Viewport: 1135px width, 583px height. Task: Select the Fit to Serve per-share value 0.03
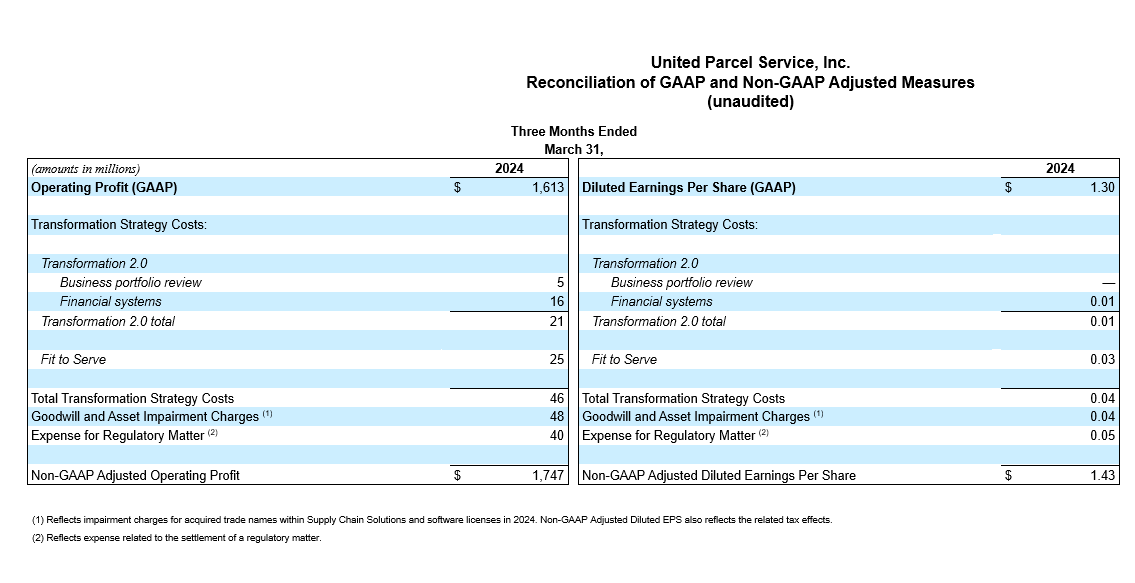pos(1102,359)
